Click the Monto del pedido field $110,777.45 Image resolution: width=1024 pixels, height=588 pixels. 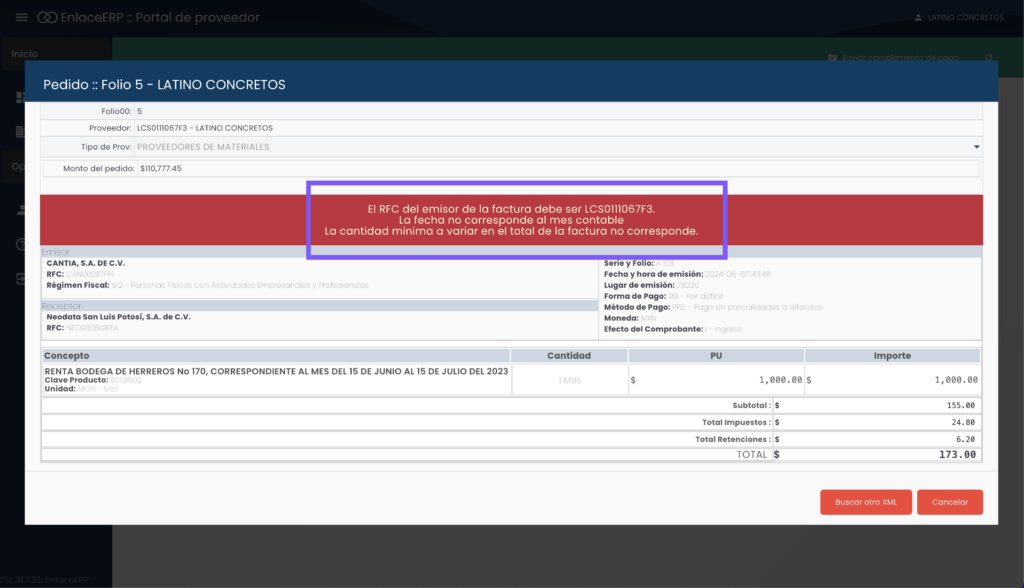558,169
